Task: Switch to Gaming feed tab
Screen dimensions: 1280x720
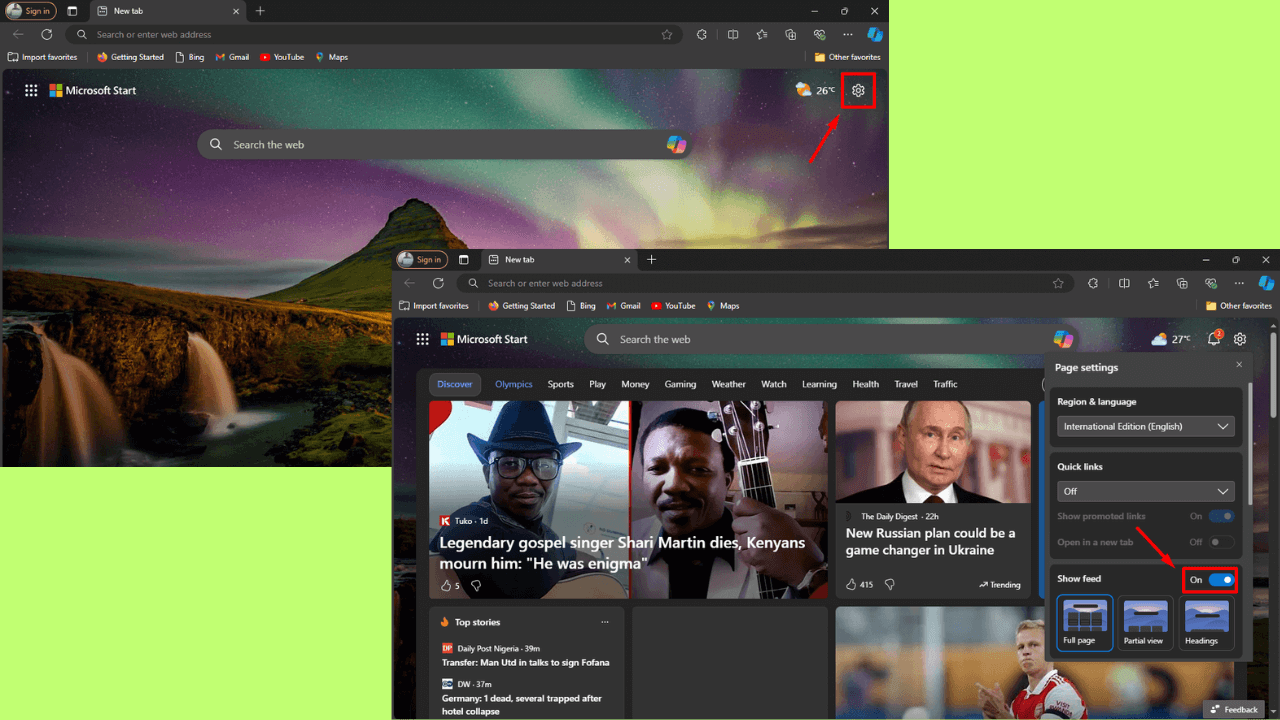Action: pyautogui.click(x=680, y=384)
